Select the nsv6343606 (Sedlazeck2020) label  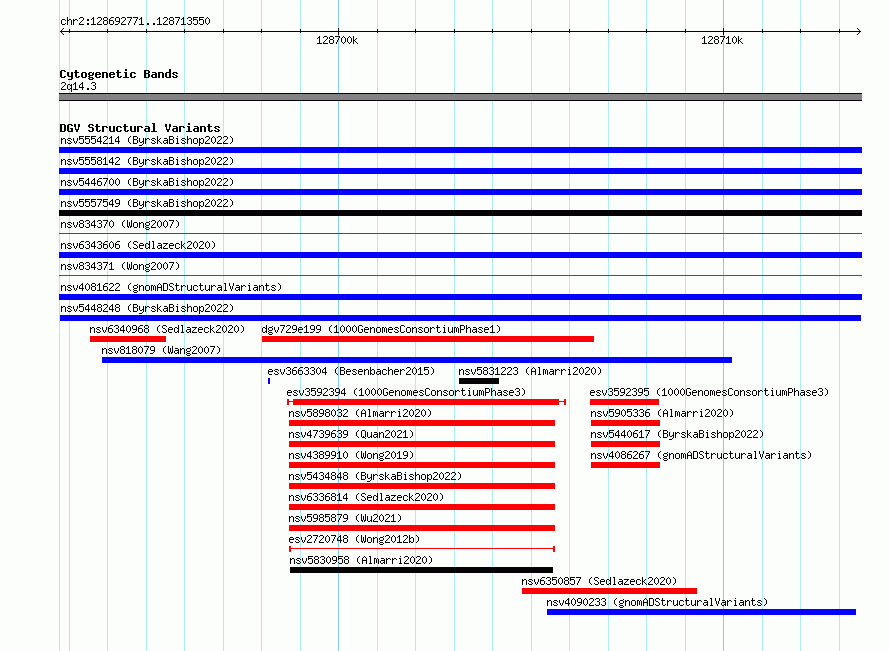[x=138, y=245]
